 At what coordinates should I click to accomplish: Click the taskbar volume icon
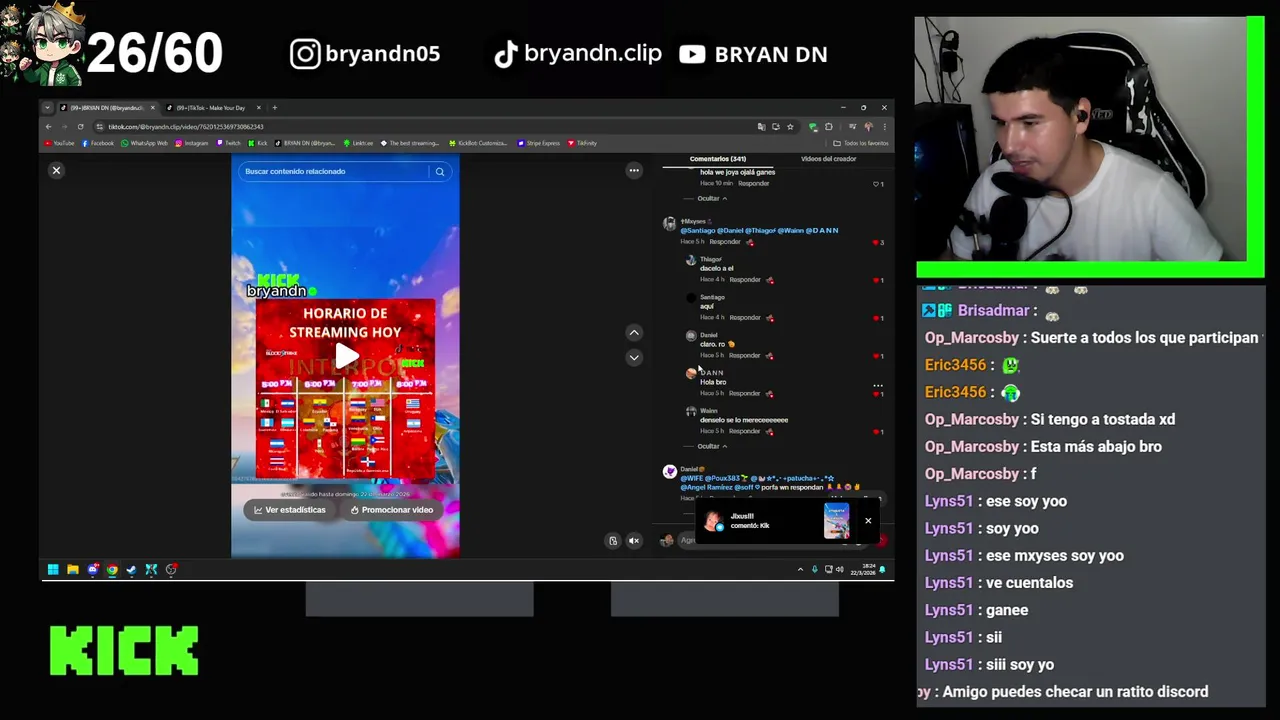(x=840, y=570)
